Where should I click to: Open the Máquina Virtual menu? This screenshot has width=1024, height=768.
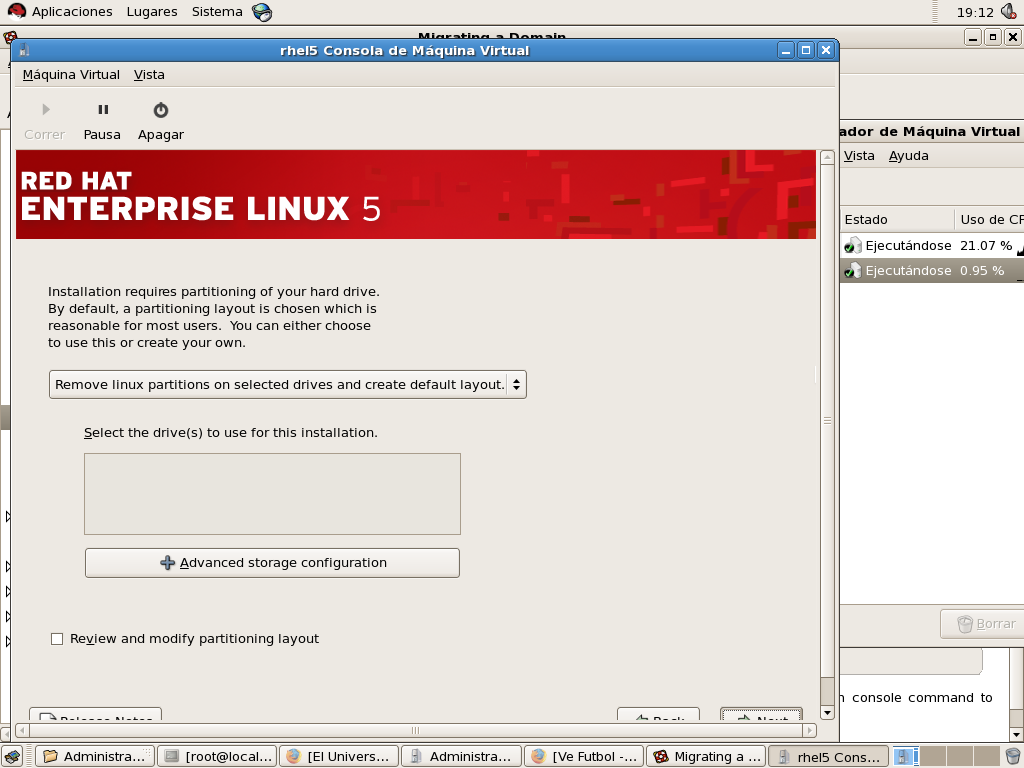[x=71, y=75]
